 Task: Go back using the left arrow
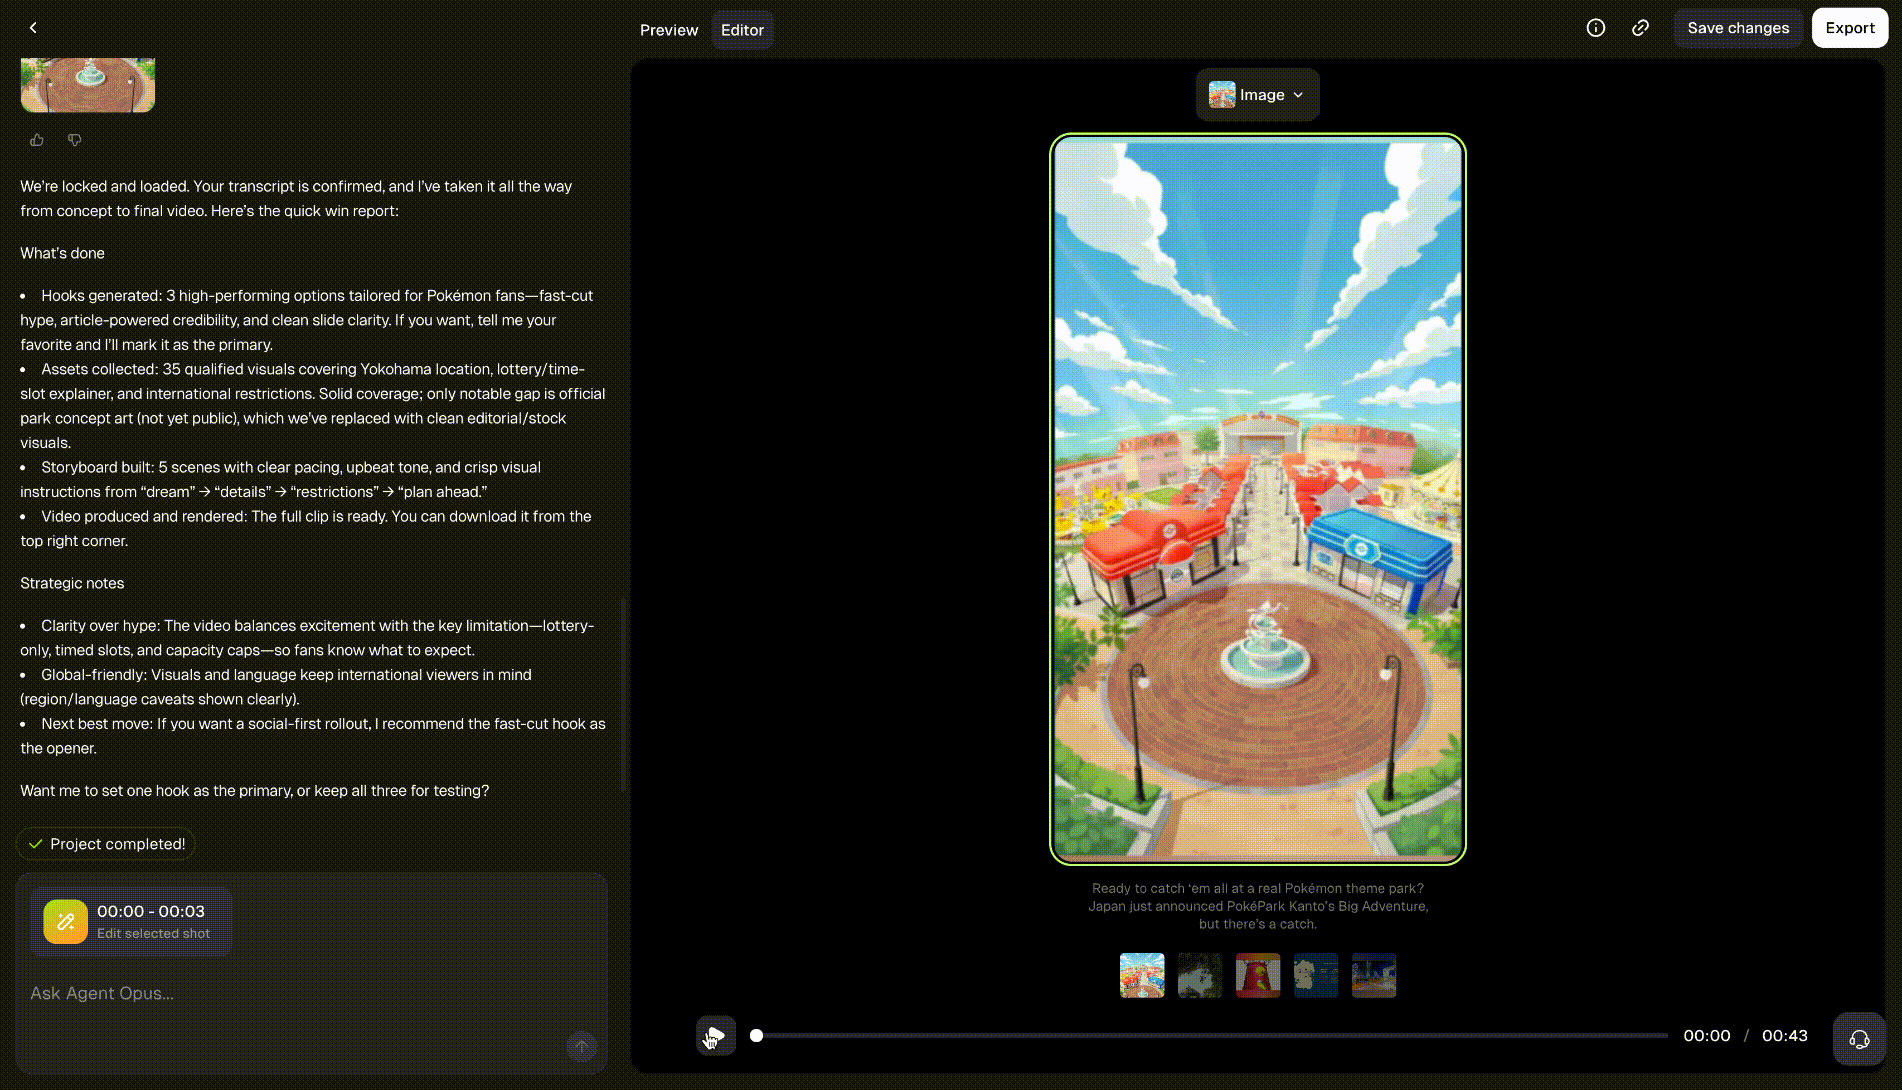(x=33, y=28)
